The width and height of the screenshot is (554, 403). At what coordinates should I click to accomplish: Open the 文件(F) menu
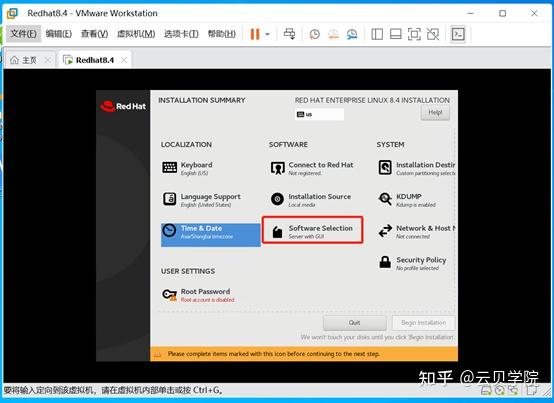(x=23, y=34)
